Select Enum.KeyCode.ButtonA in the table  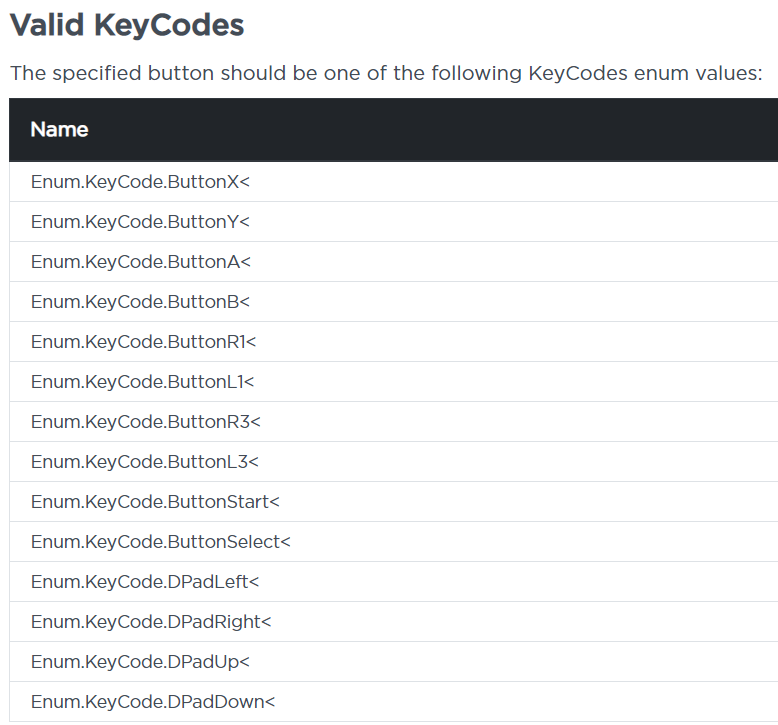click(140, 262)
